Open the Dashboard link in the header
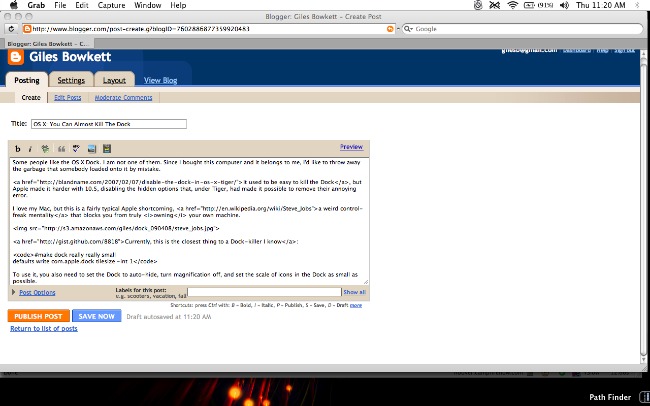 click(577, 50)
